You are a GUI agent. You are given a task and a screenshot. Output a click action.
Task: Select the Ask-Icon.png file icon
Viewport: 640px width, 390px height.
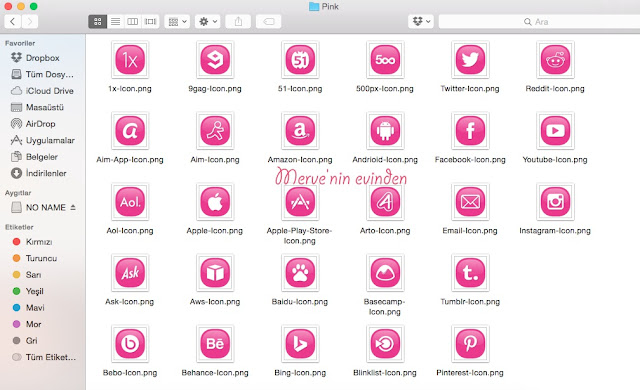130,273
